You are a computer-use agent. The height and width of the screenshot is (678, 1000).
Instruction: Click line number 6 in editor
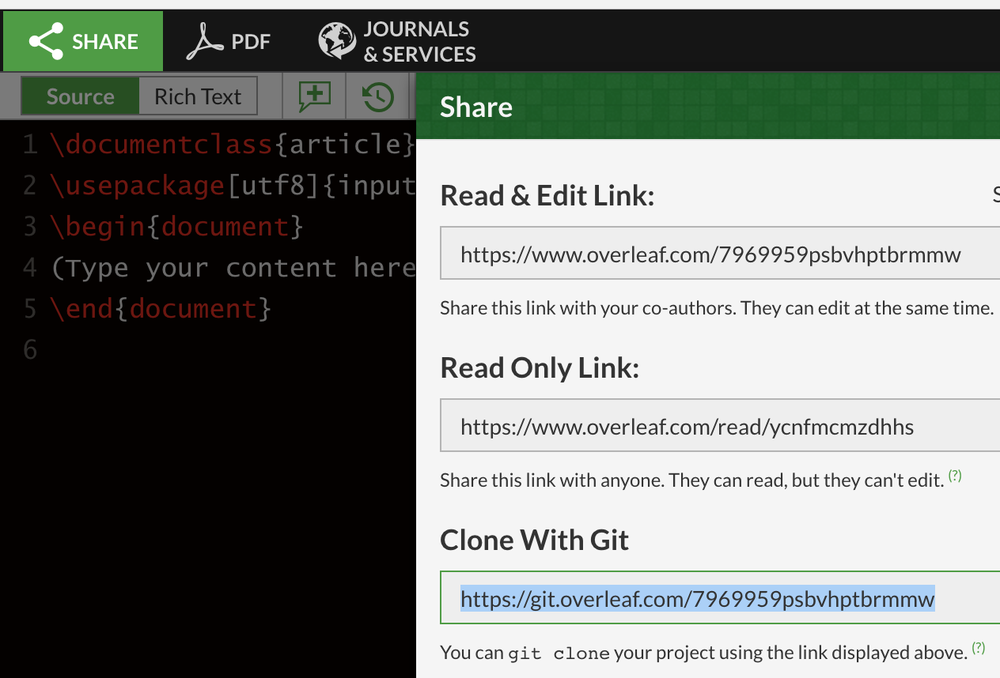point(30,350)
